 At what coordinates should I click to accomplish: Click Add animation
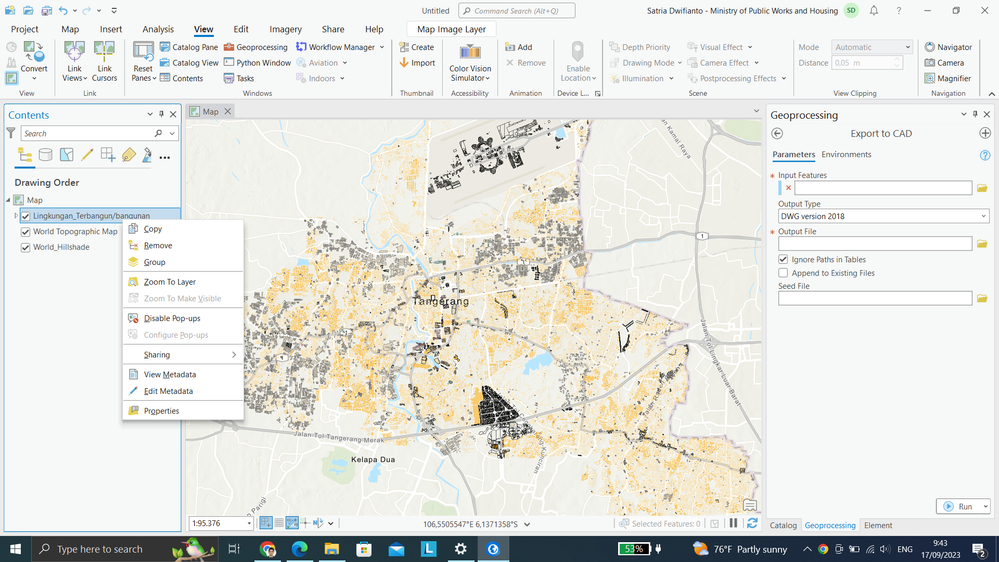[519, 47]
